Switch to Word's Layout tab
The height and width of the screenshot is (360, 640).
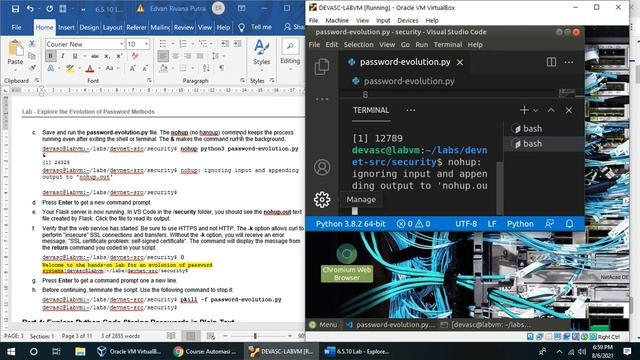pos(112,27)
